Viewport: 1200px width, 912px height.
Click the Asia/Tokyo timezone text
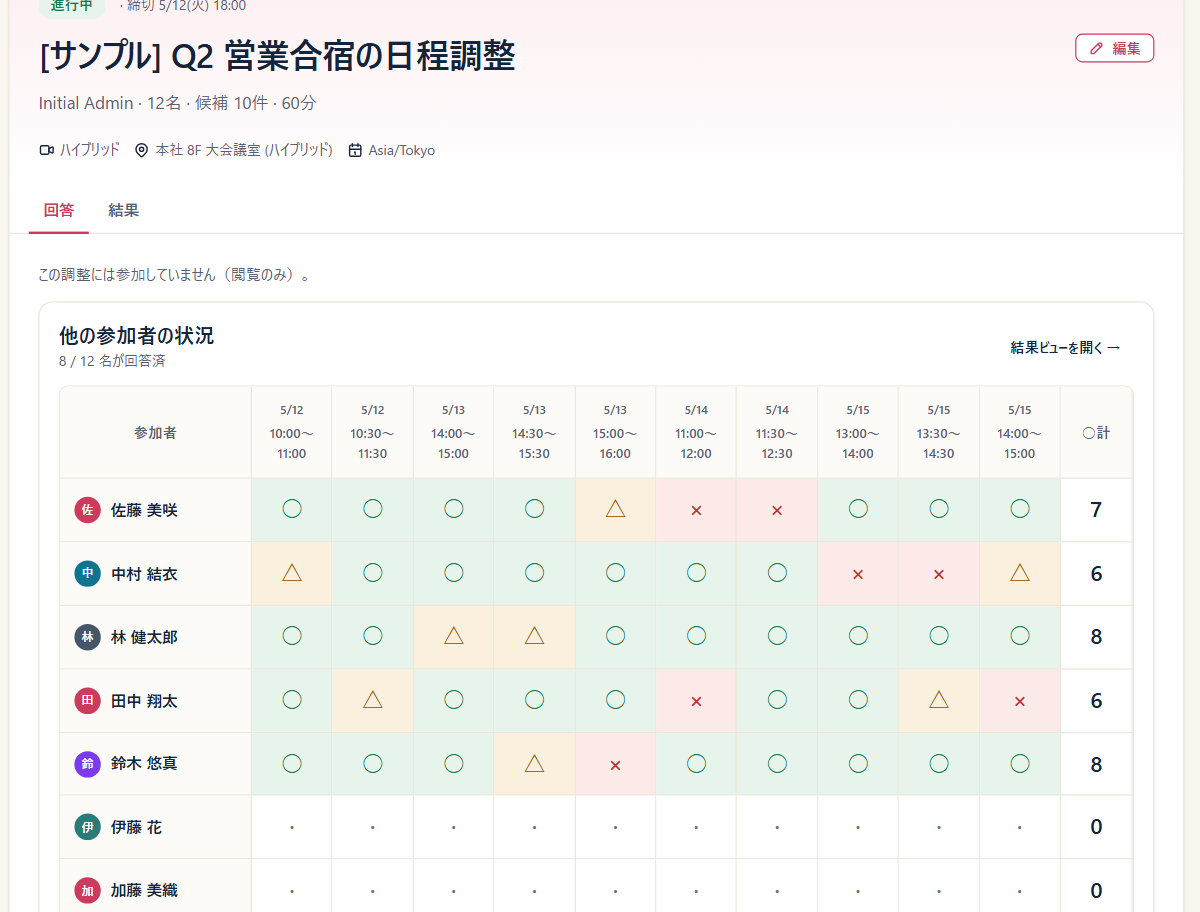[402, 150]
